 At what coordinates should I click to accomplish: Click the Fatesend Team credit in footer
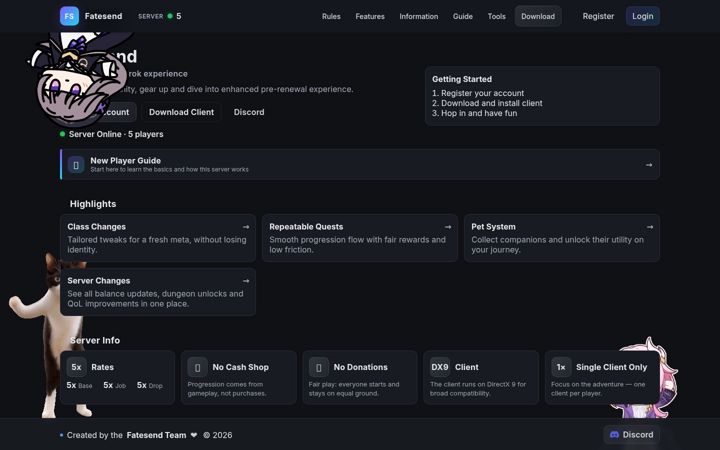156,435
